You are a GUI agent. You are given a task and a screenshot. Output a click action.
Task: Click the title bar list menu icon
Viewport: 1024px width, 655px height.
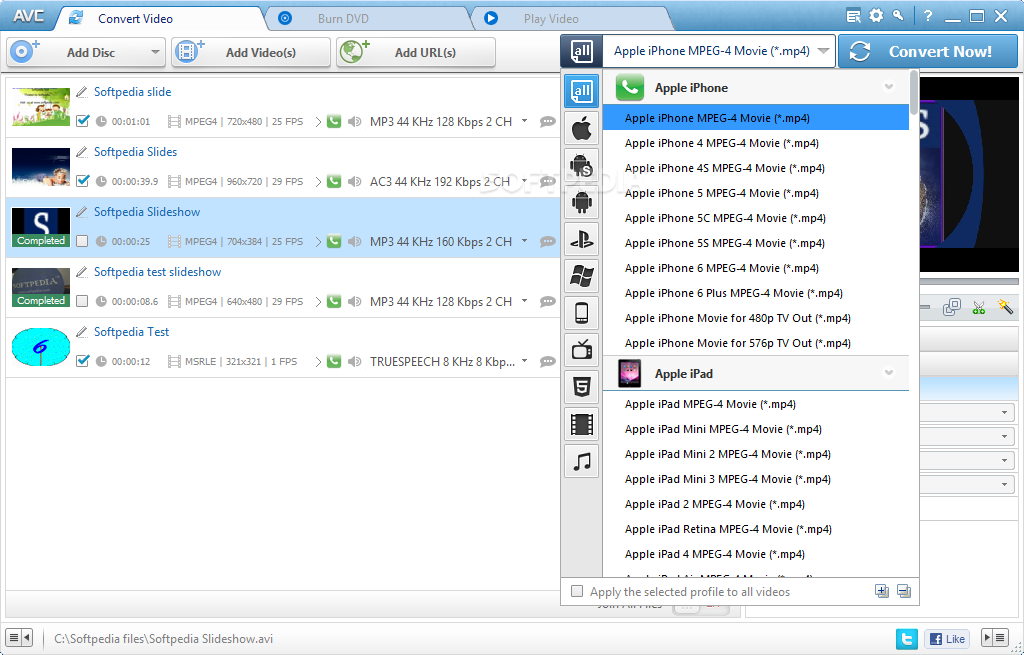coord(853,16)
